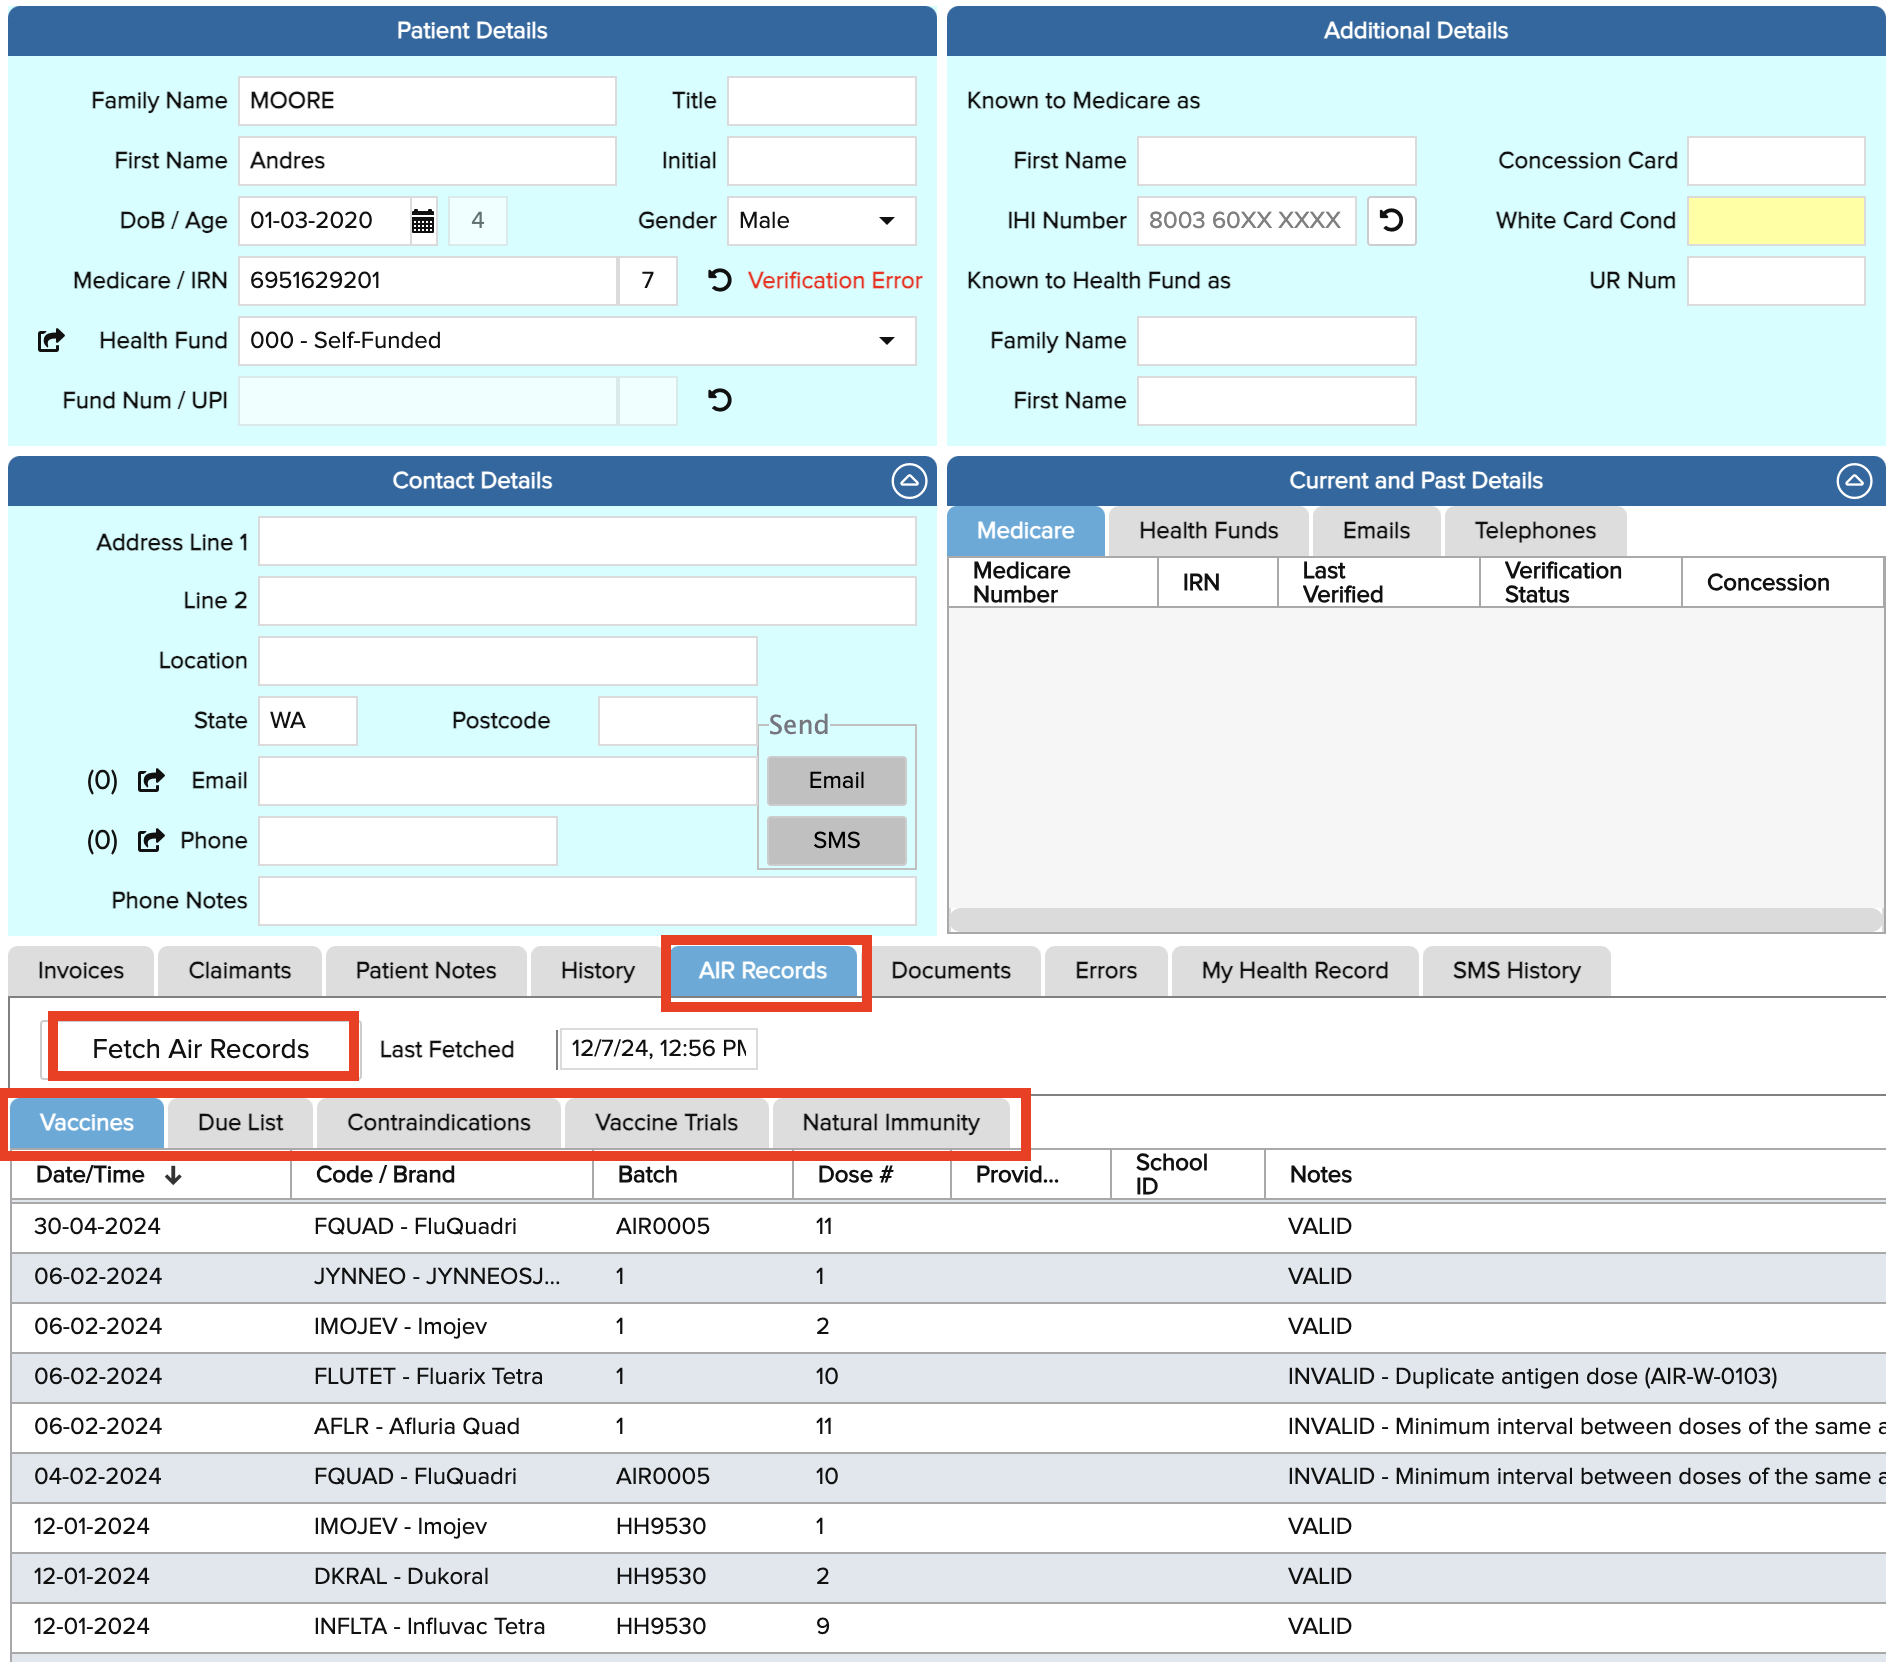Click the share icon beside Phone

pos(151,840)
